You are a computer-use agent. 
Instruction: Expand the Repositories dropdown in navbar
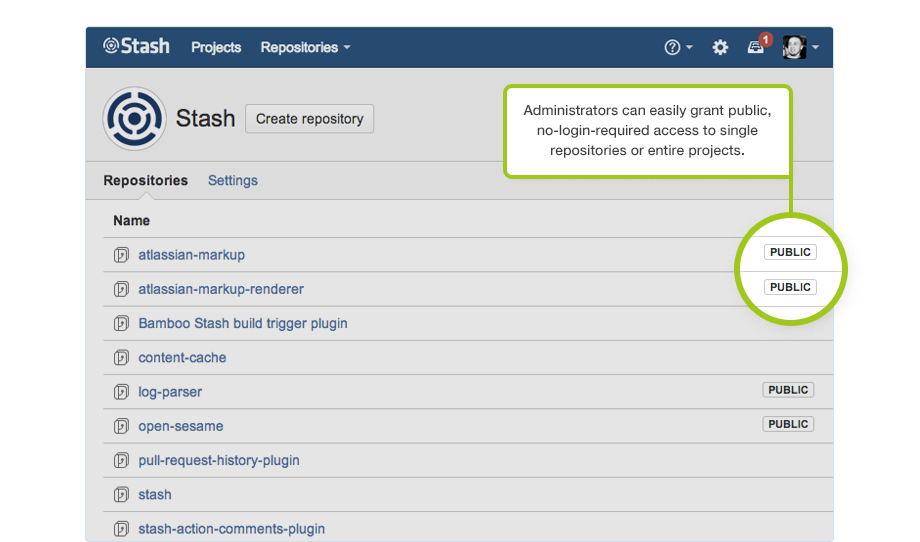click(x=305, y=47)
